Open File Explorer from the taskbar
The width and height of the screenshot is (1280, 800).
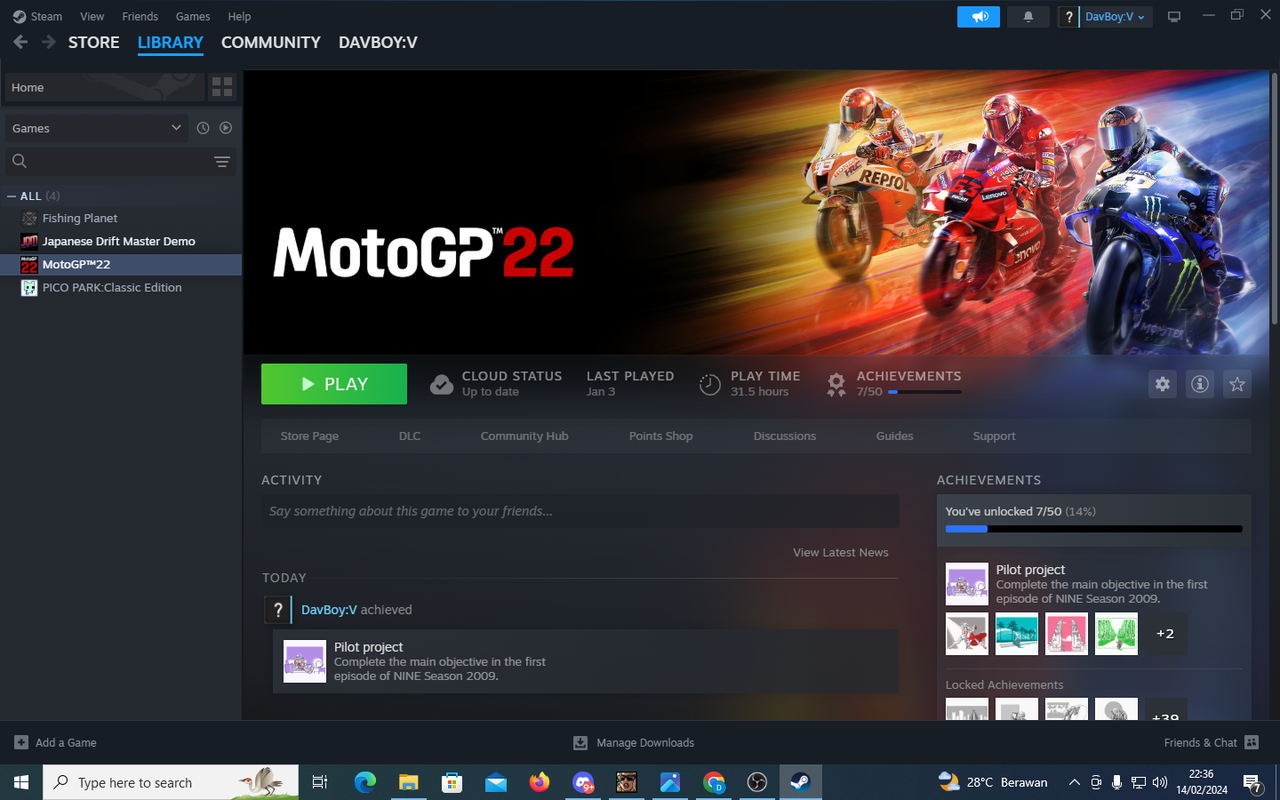(x=408, y=782)
